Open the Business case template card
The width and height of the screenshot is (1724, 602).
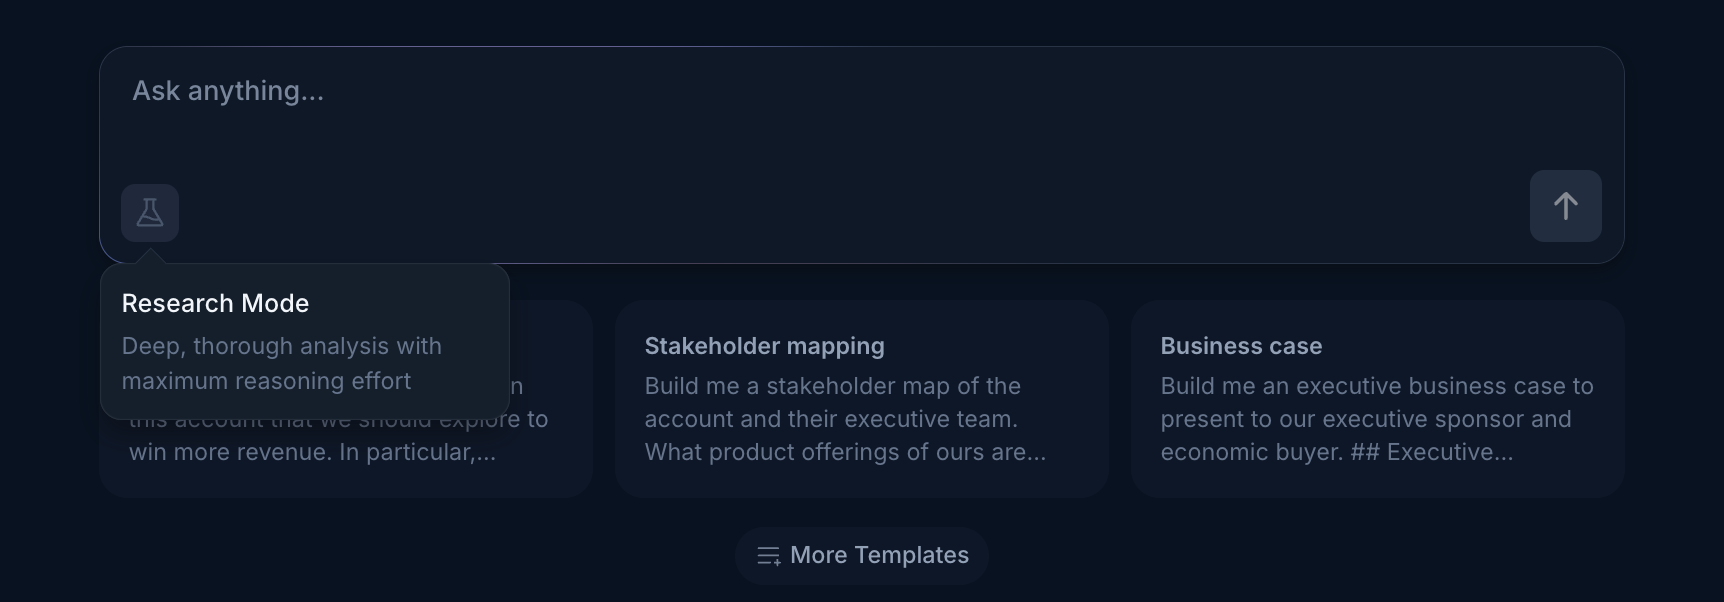pyautogui.click(x=1377, y=399)
